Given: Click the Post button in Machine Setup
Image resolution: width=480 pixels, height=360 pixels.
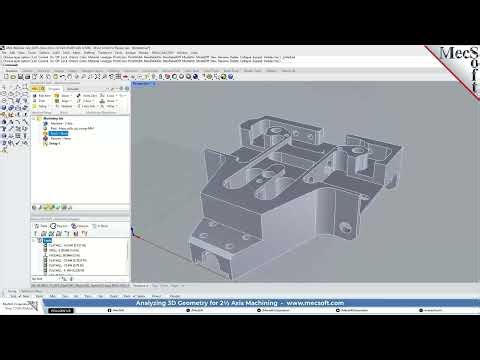Looking at the screenshot, I should [x=39, y=101].
